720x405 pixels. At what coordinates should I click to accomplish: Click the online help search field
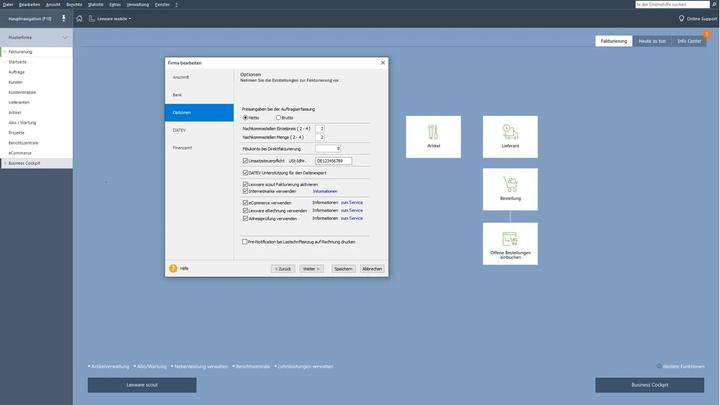pyautogui.click(x=673, y=4)
